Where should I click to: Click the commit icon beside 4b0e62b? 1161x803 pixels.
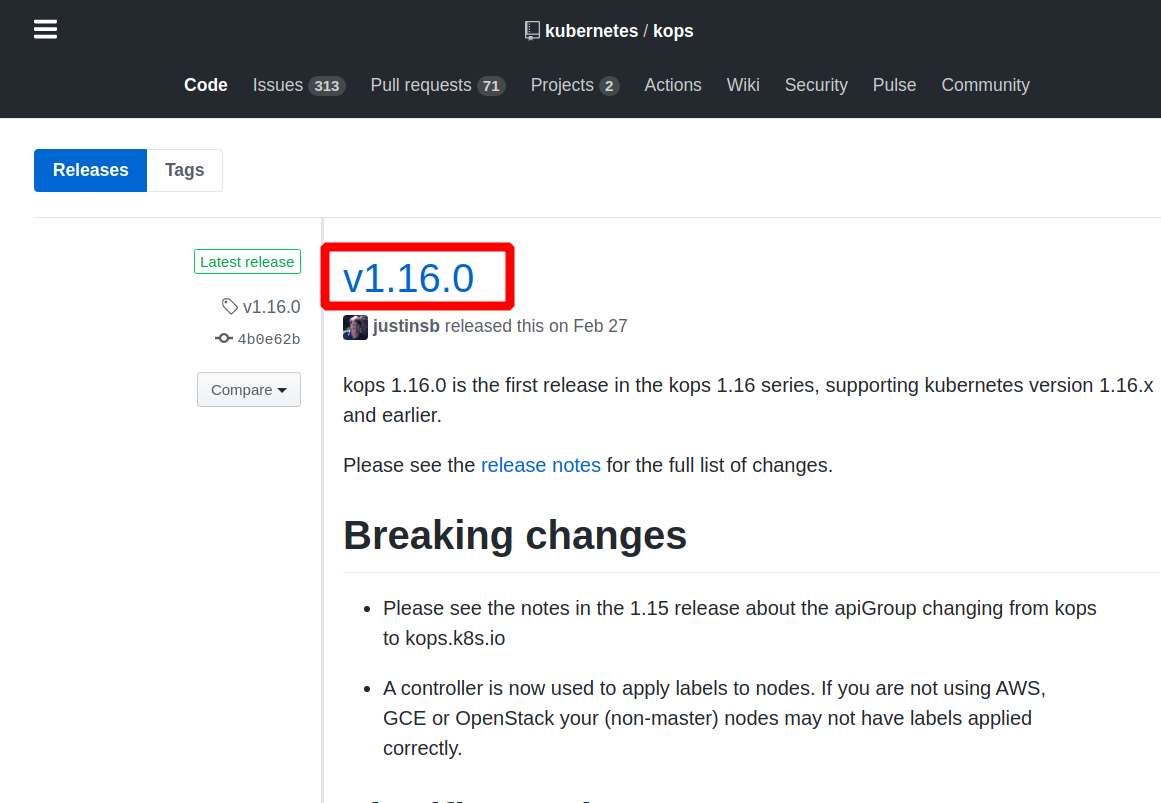pos(224,338)
